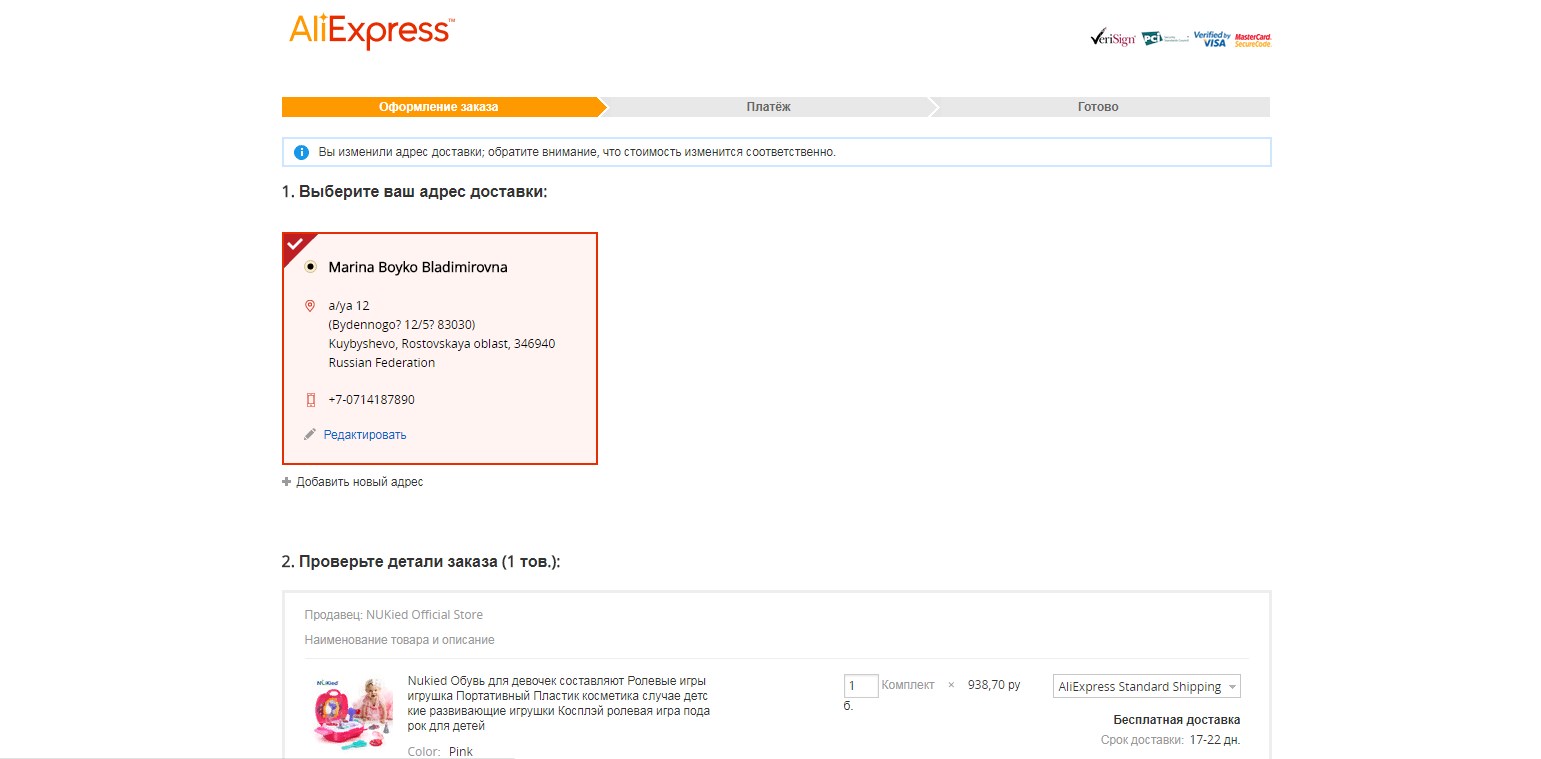Image resolution: width=1541 pixels, height=759 pixels.
Task: Click the blue info icon in notification
Action: point(301,153)
